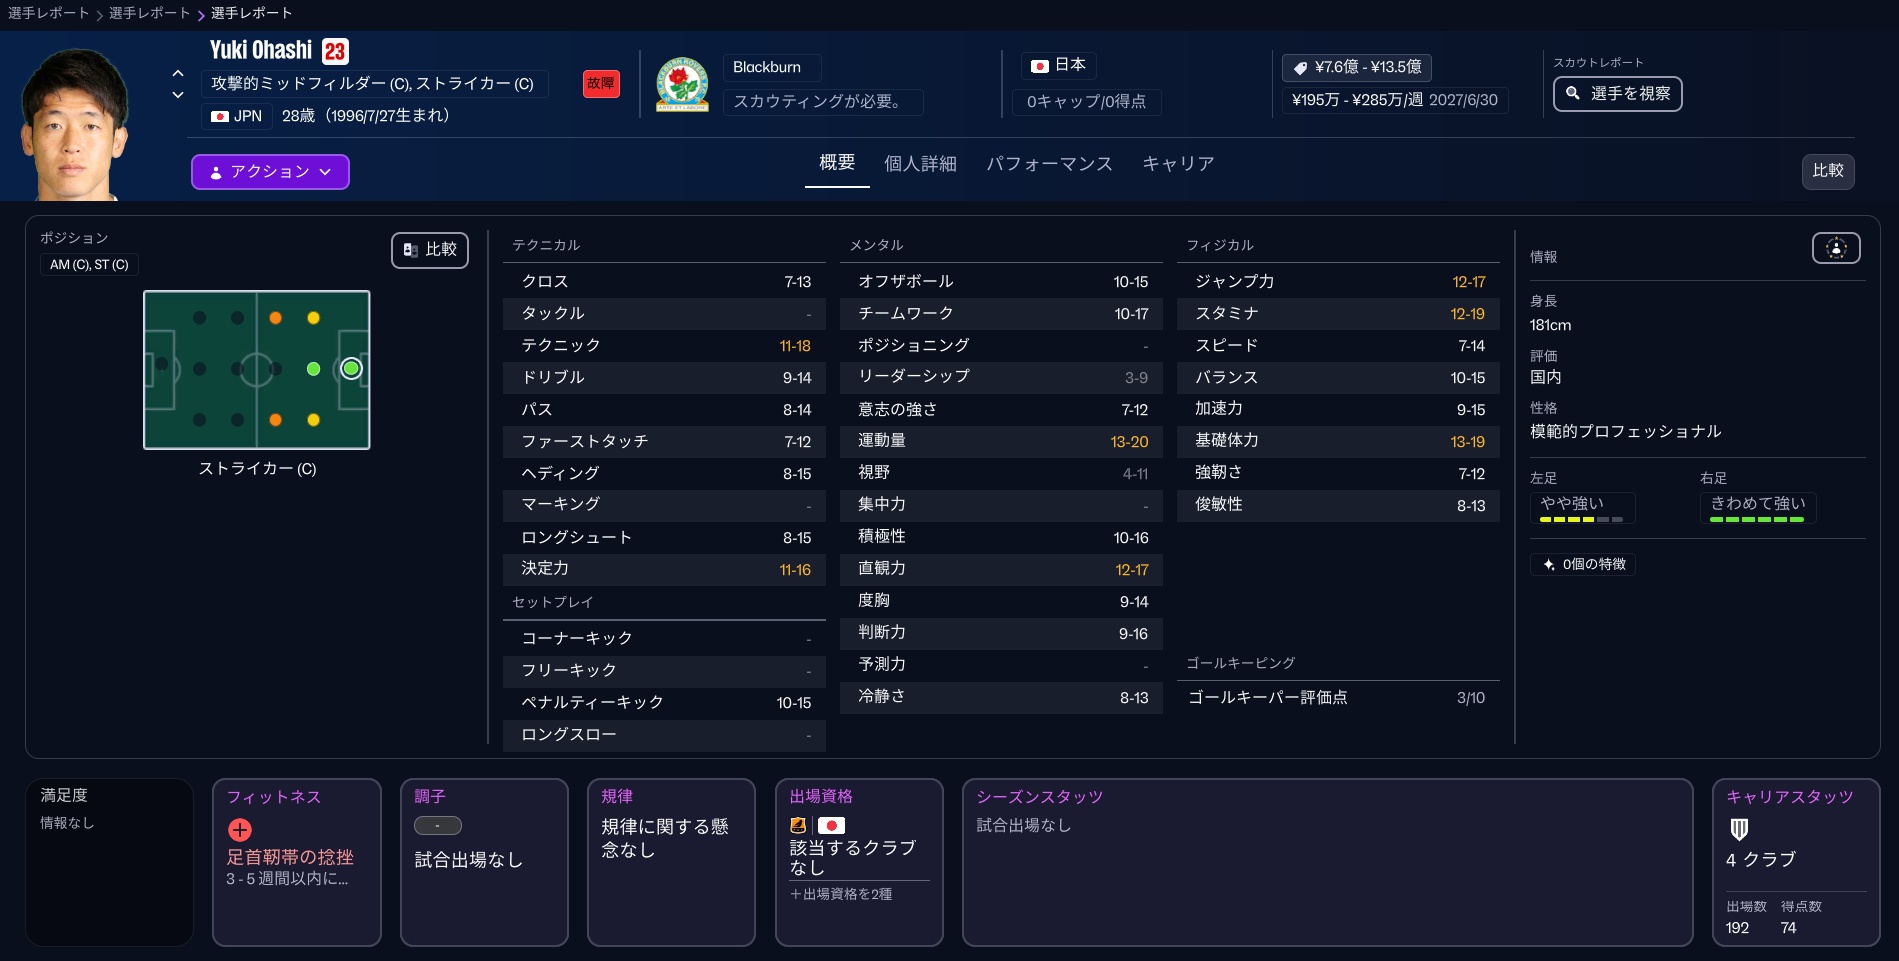Open the パフォーマンス tab
The height and width of the screenshot is (961, 1899).
tap(1049, 164)
